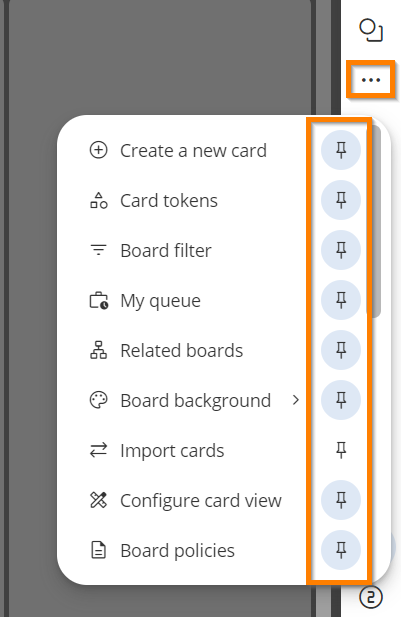The image size is (401, 617).
Task: Click the My queue briefcase icon
Action: coord(98,300)
